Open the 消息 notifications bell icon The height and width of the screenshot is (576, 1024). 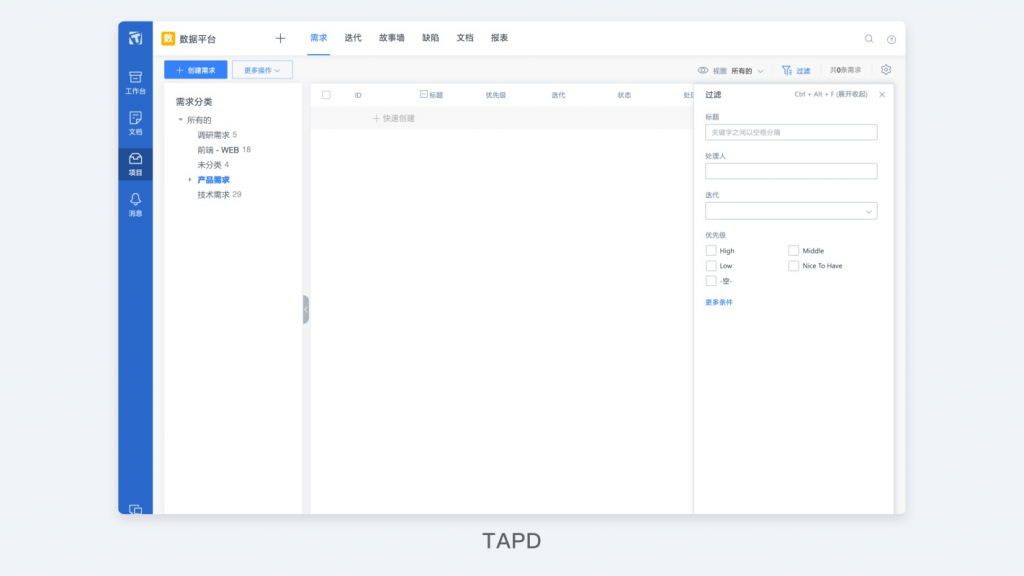pyautogui.click(x=135, y=205)
